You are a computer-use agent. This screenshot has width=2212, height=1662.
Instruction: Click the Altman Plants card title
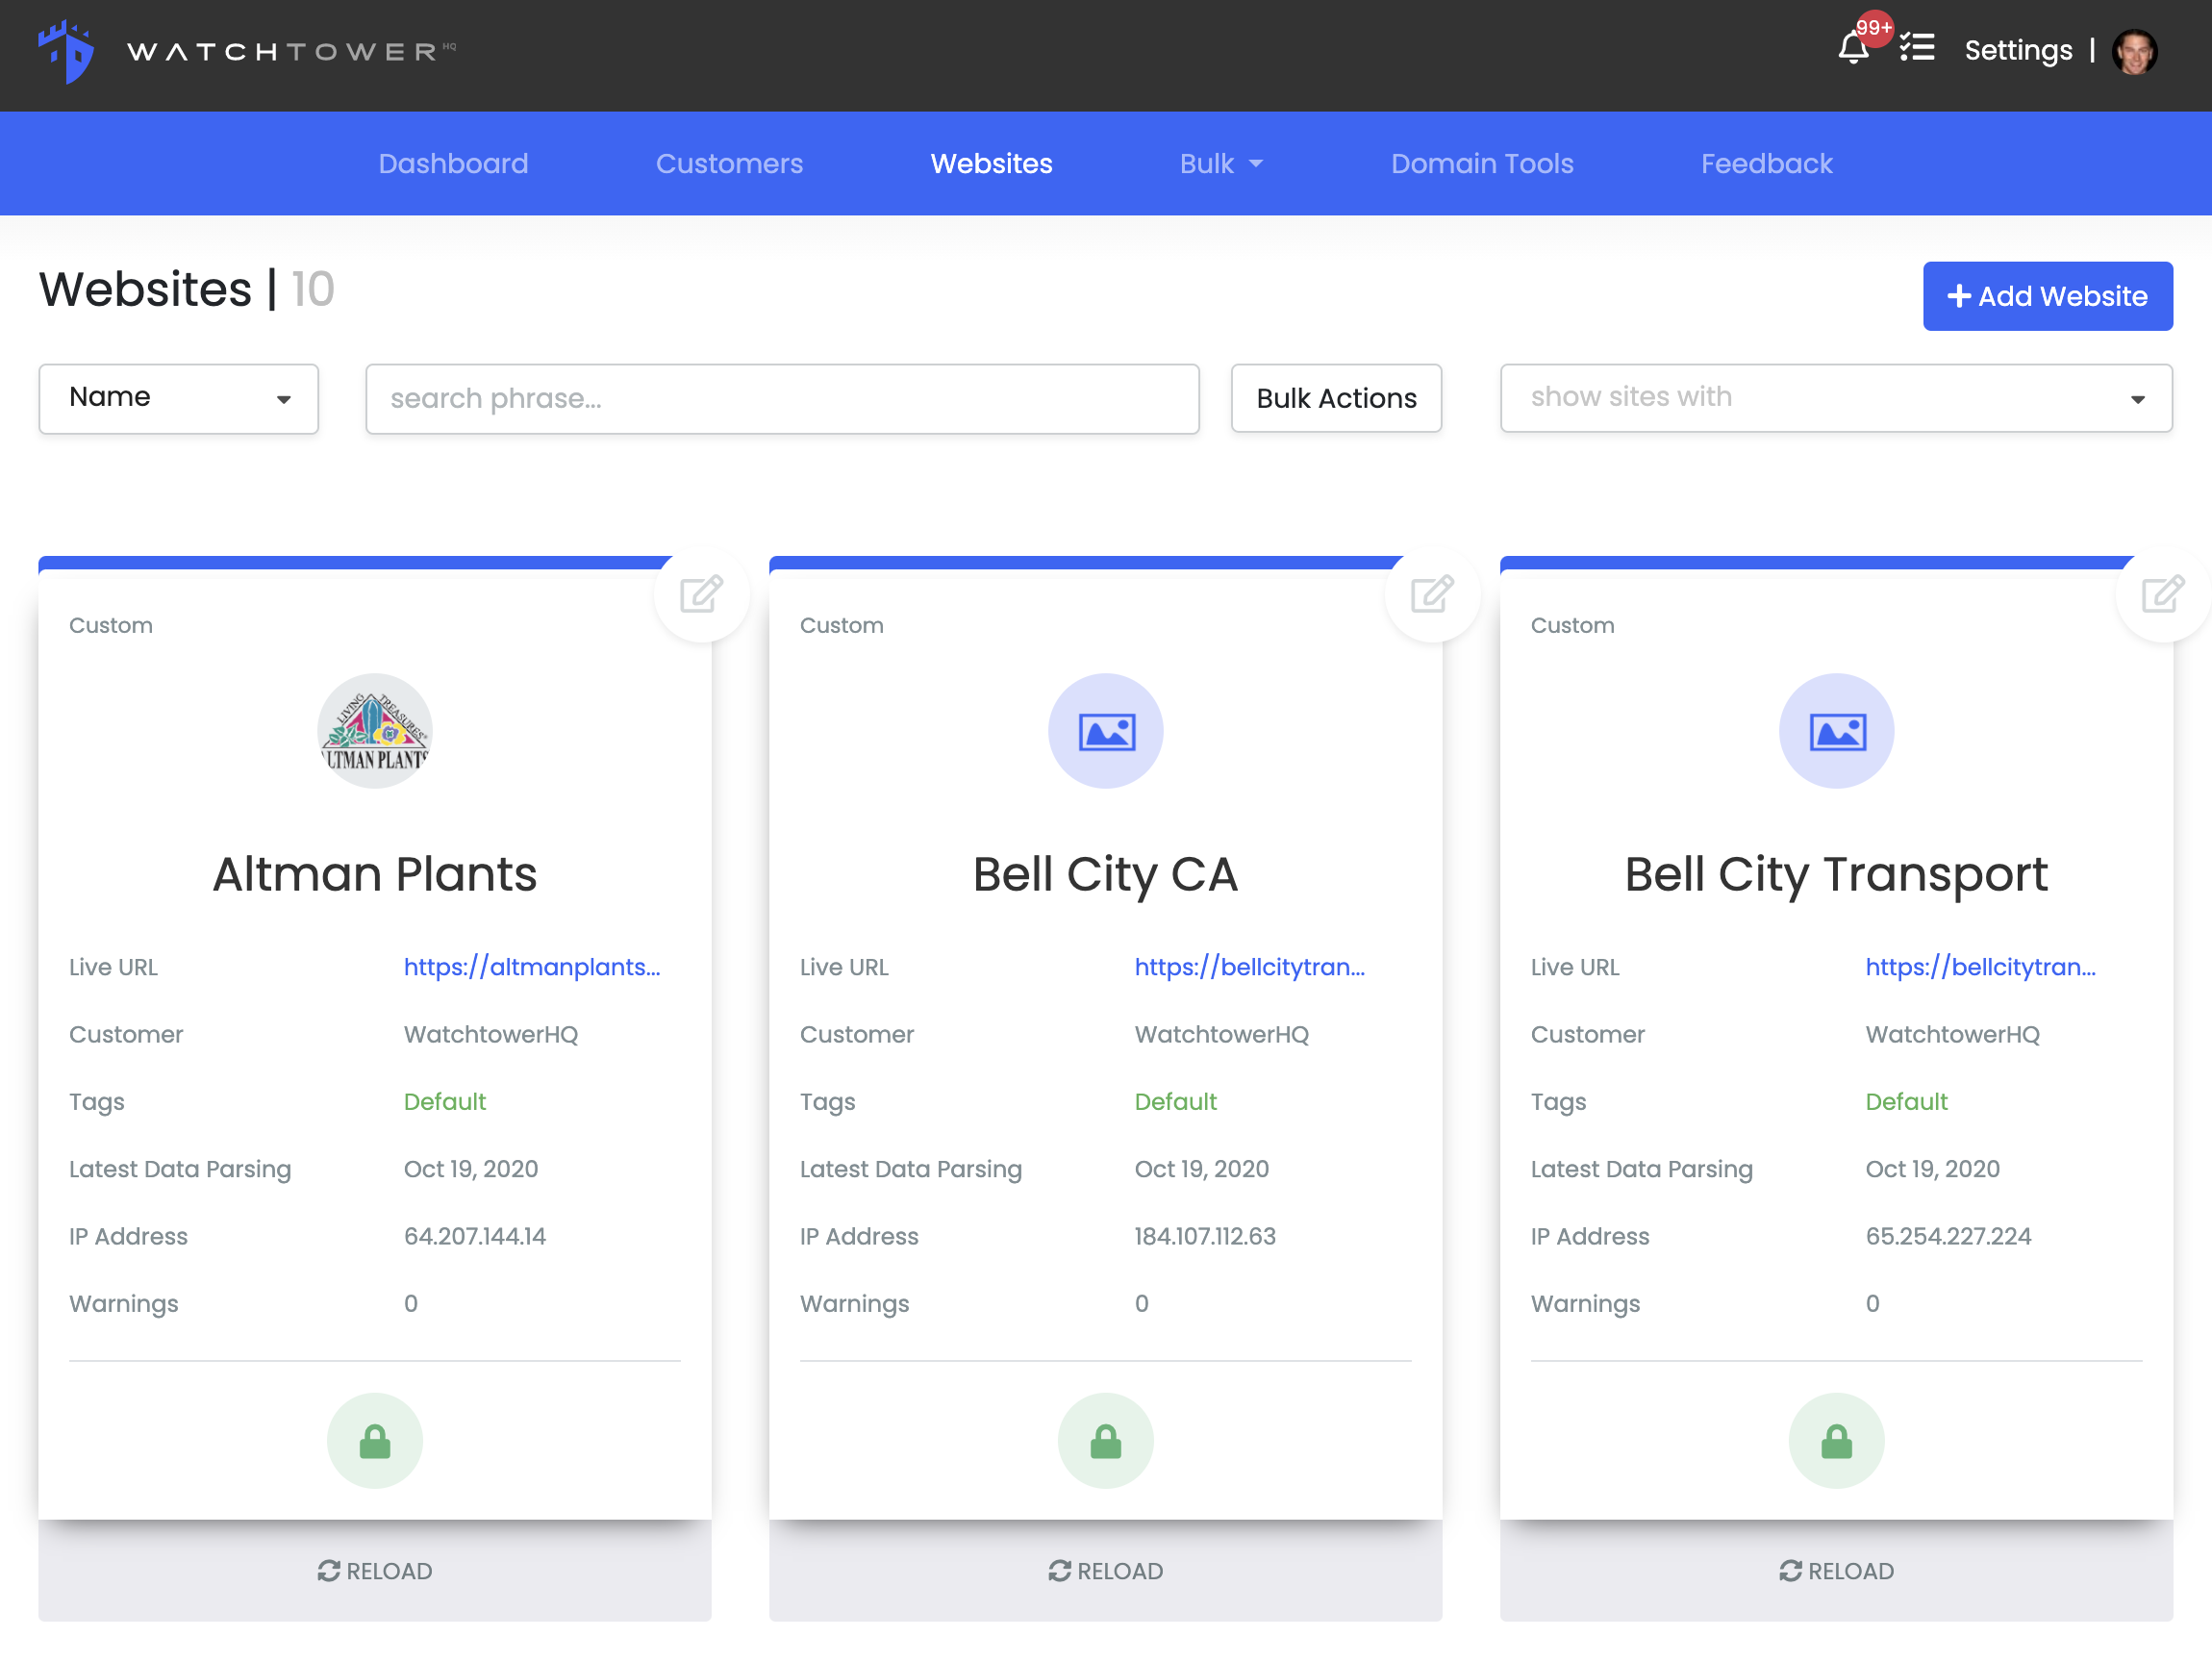(x=375, y=874)
